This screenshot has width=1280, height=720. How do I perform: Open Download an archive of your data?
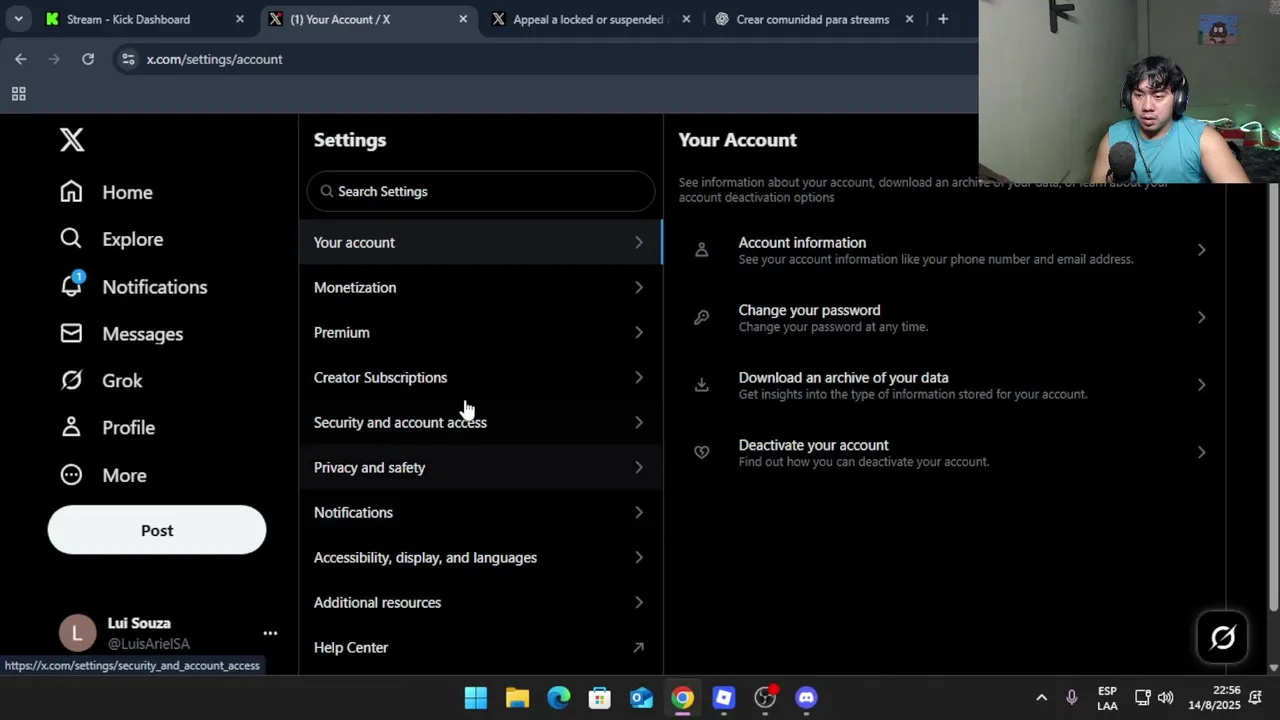click(843, 378)
